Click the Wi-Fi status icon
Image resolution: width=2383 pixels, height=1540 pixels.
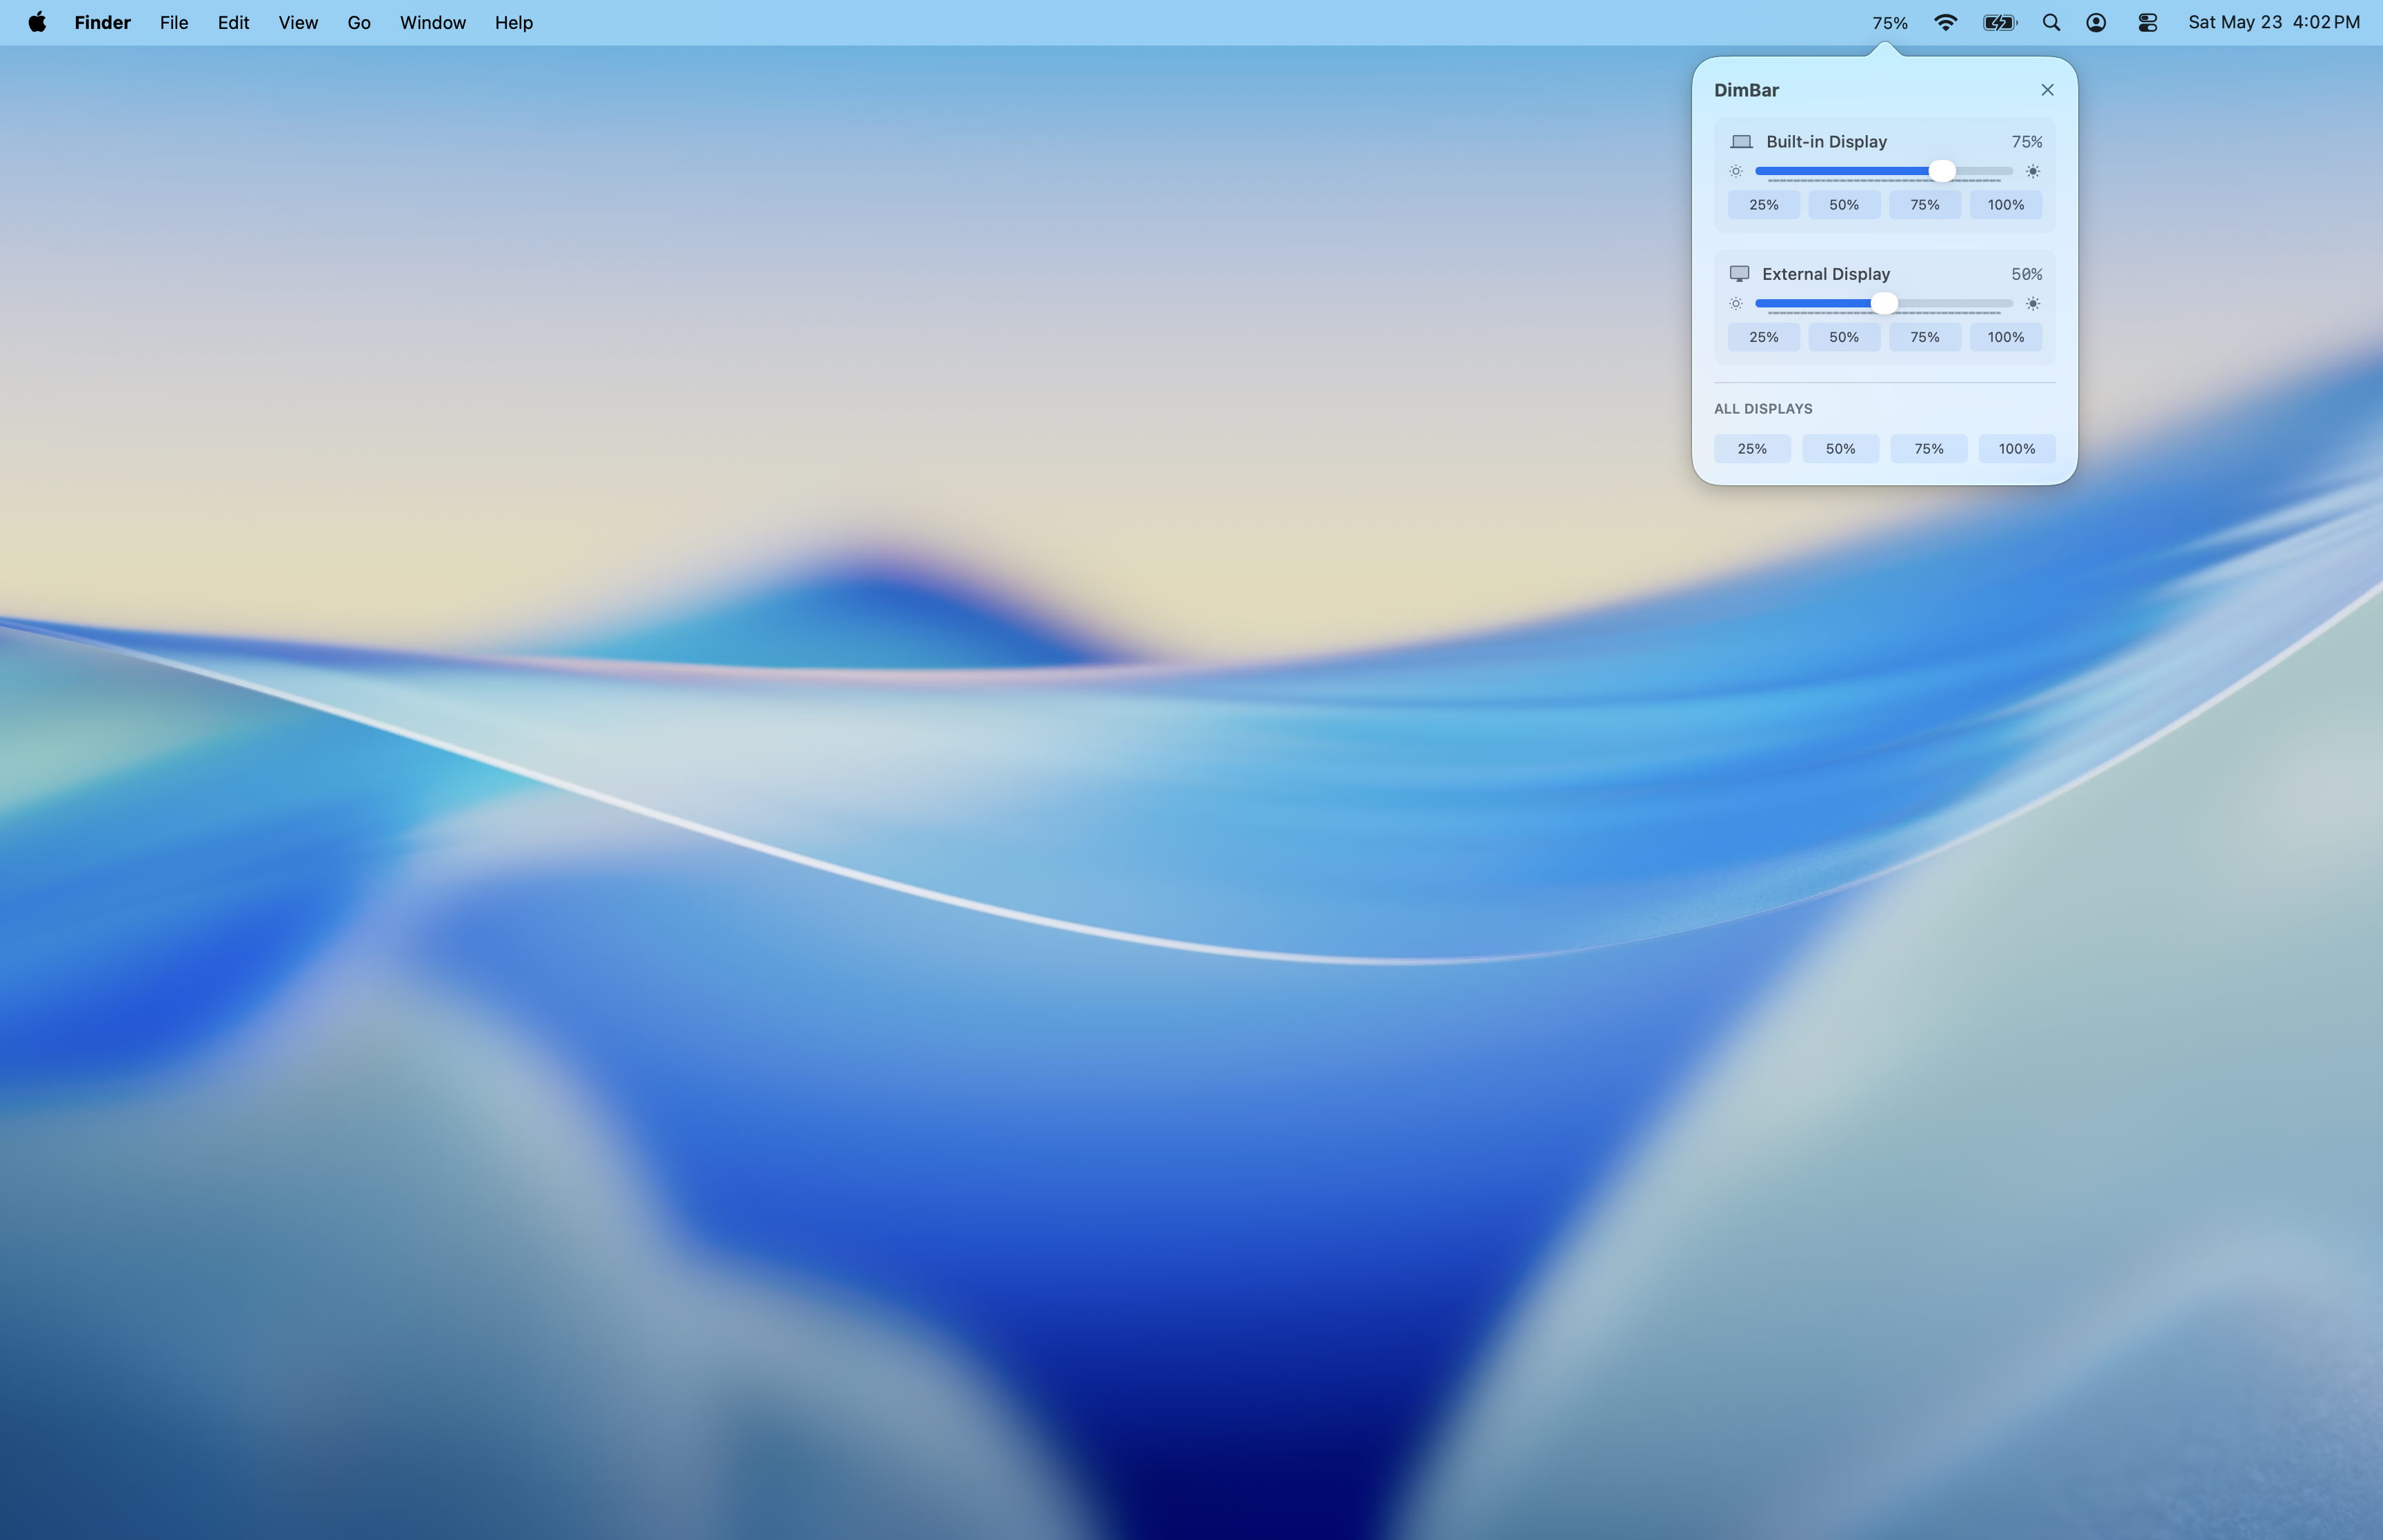pos(1945,22)
